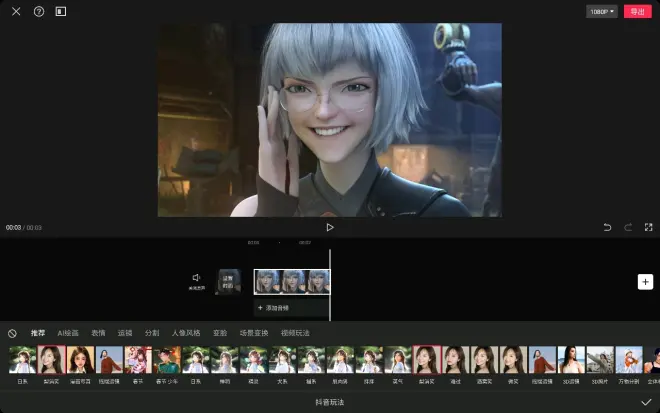Click the red 导出 export button

(x=636, y=12)
